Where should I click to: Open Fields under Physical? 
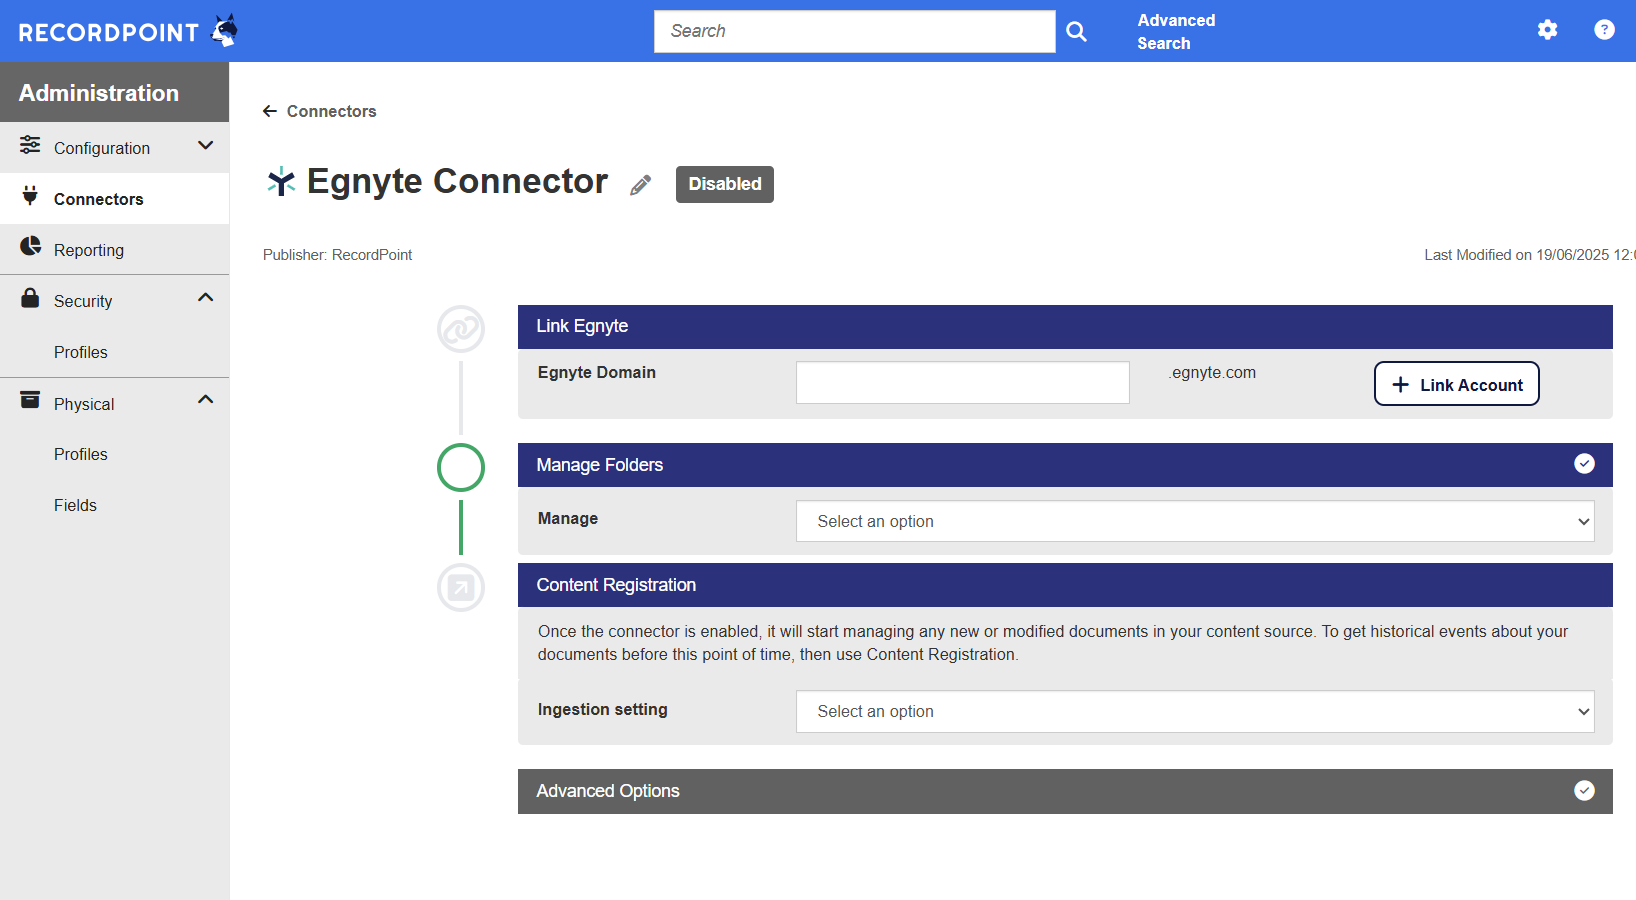tap(75, 505)
